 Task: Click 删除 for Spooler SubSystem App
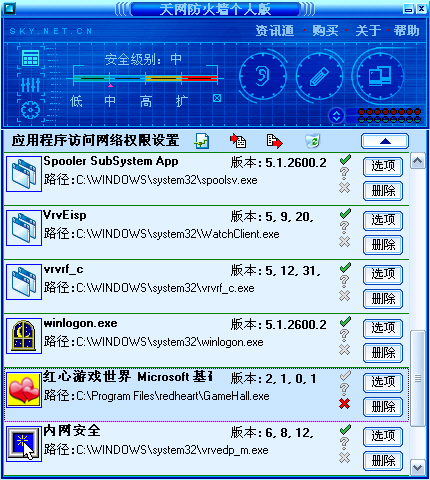(383, 191)
